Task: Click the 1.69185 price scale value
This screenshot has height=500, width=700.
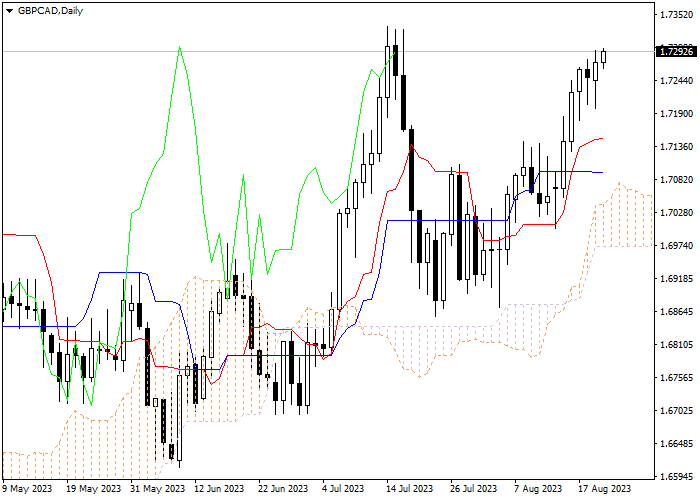Action: (676, 279)
